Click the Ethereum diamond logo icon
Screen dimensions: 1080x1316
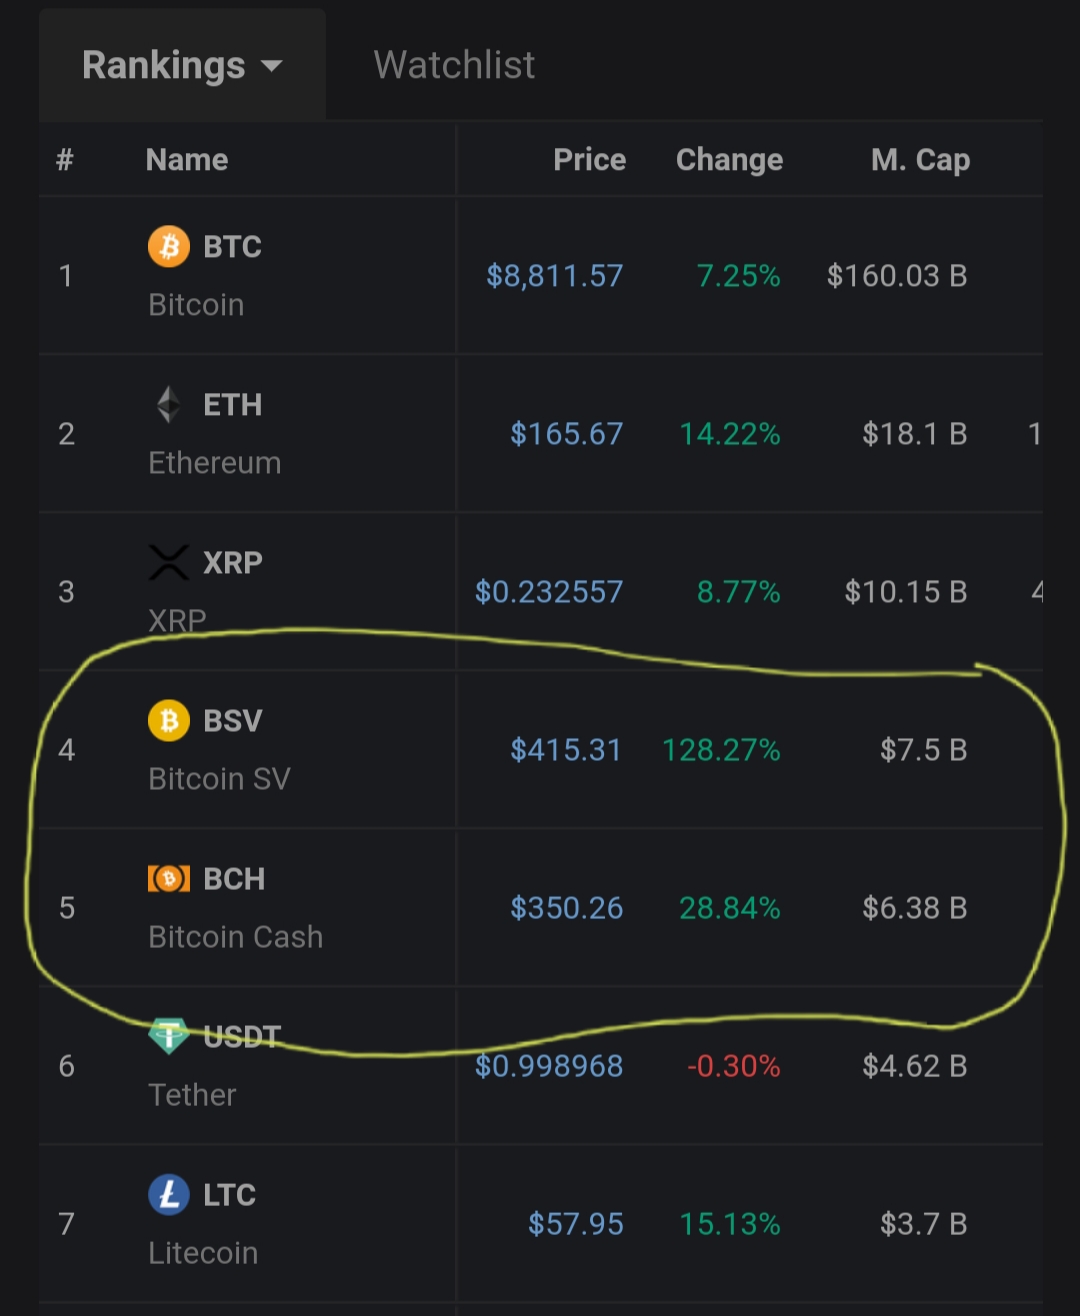(169, 405)
